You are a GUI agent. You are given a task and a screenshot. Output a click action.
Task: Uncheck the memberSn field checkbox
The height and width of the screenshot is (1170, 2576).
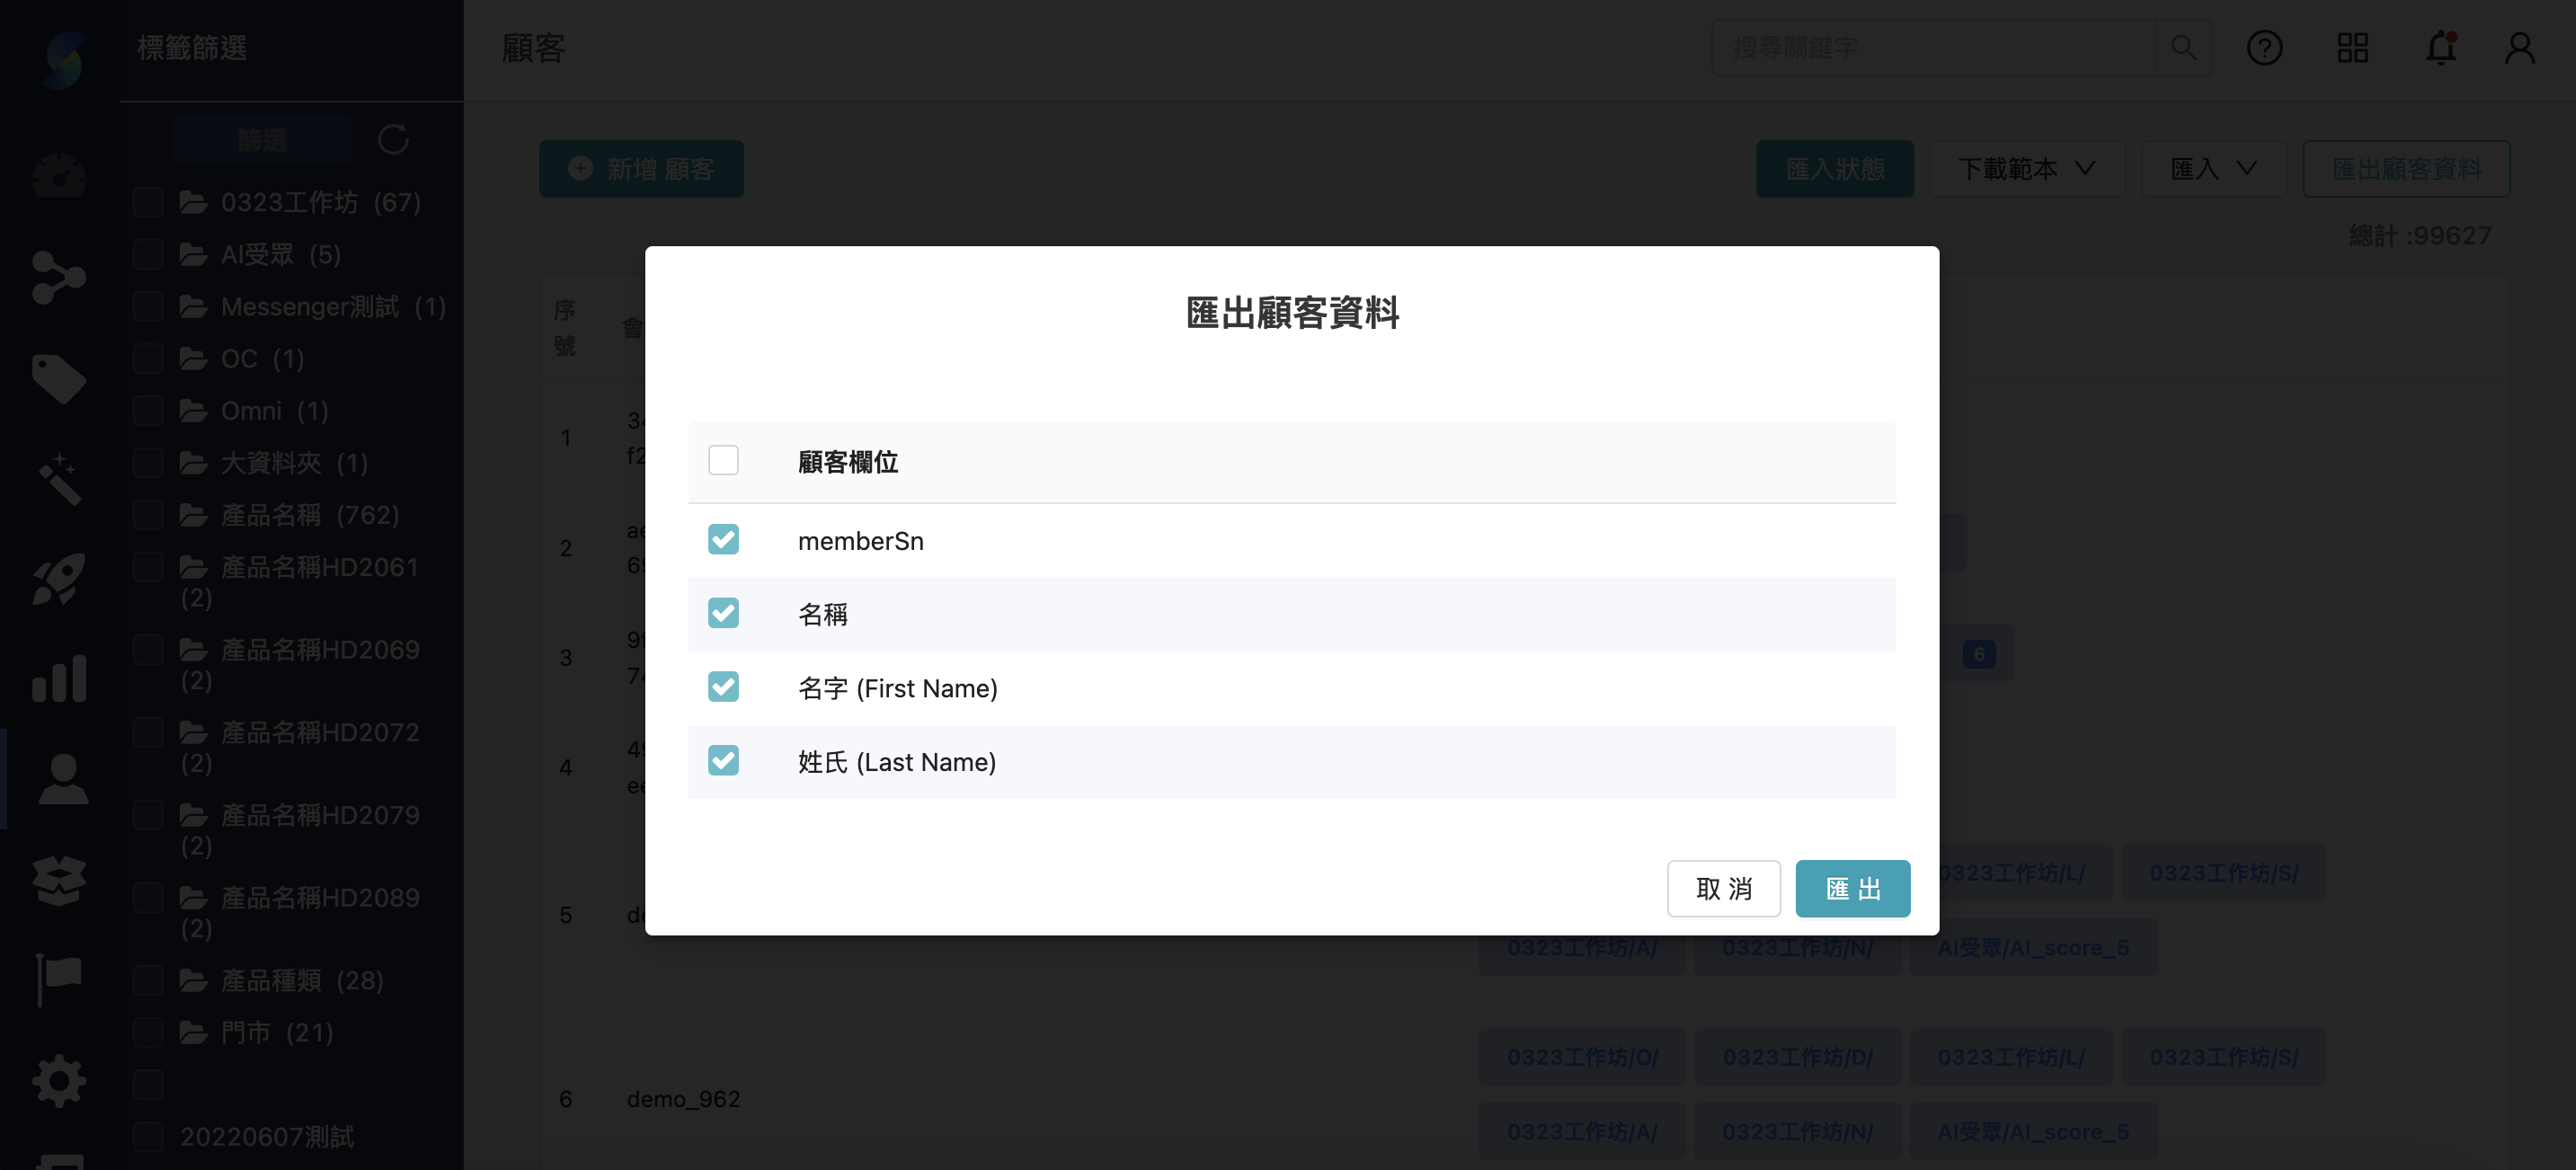[723, 540]
